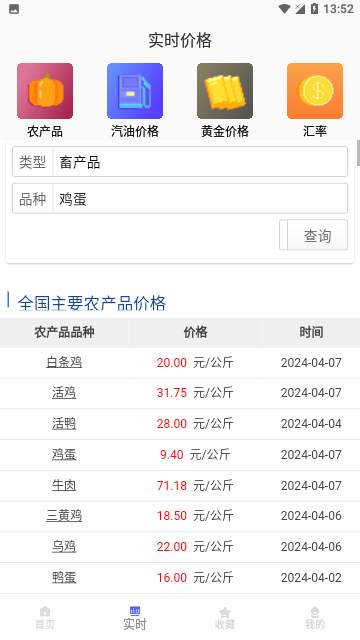Click the price 22.00 元/公斤
Image resolution: width=360 pixels, height=640 pixels.
point(195,547)
